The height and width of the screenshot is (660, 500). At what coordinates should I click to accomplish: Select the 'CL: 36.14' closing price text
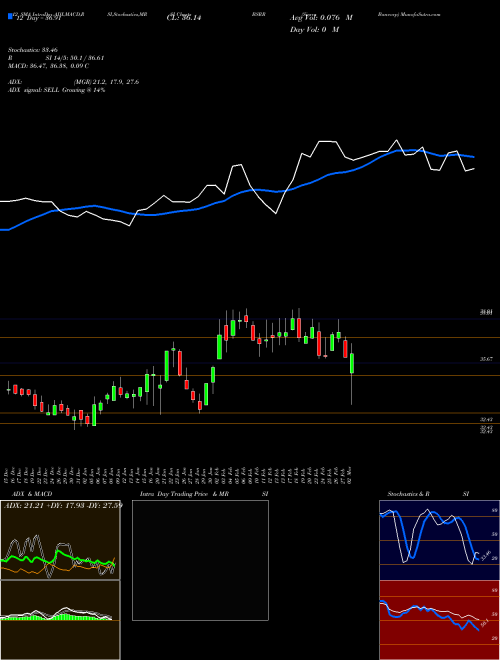(x=184, y=18)
